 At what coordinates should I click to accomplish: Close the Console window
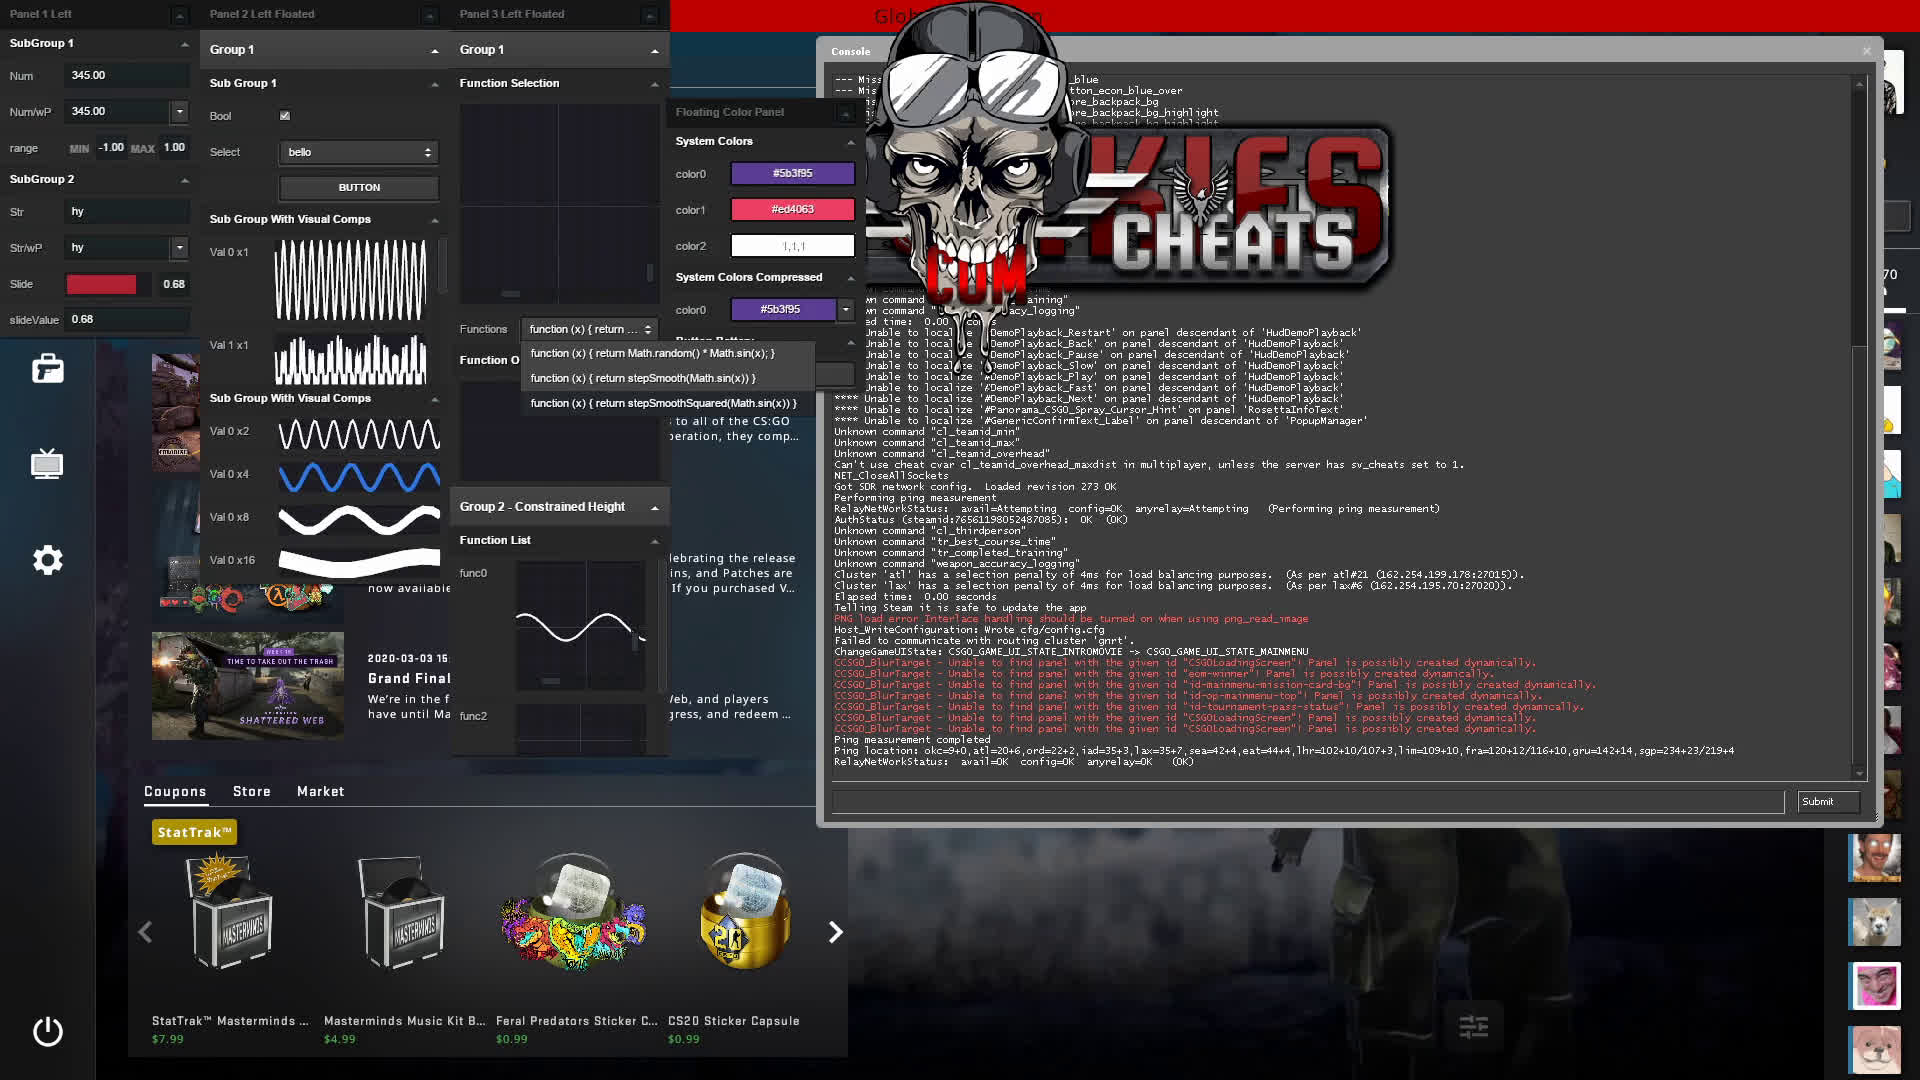(1866, 51)
